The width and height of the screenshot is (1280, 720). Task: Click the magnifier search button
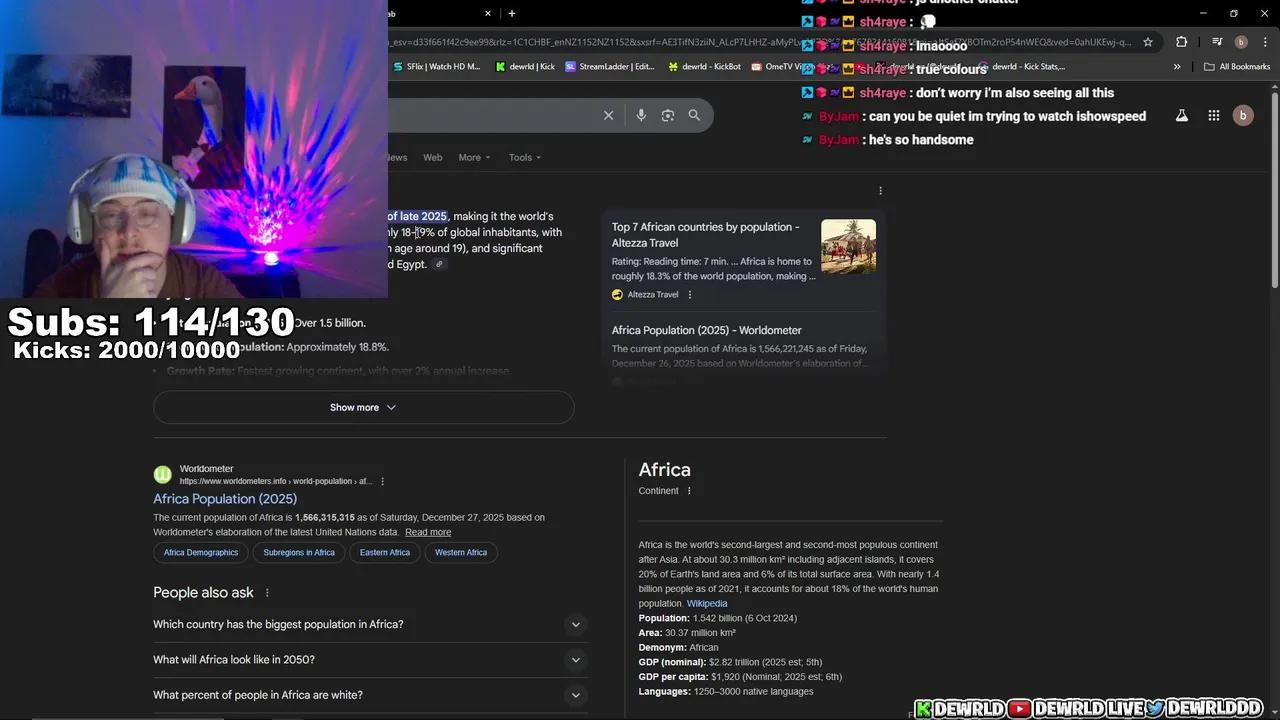click(x=694, y=115)
